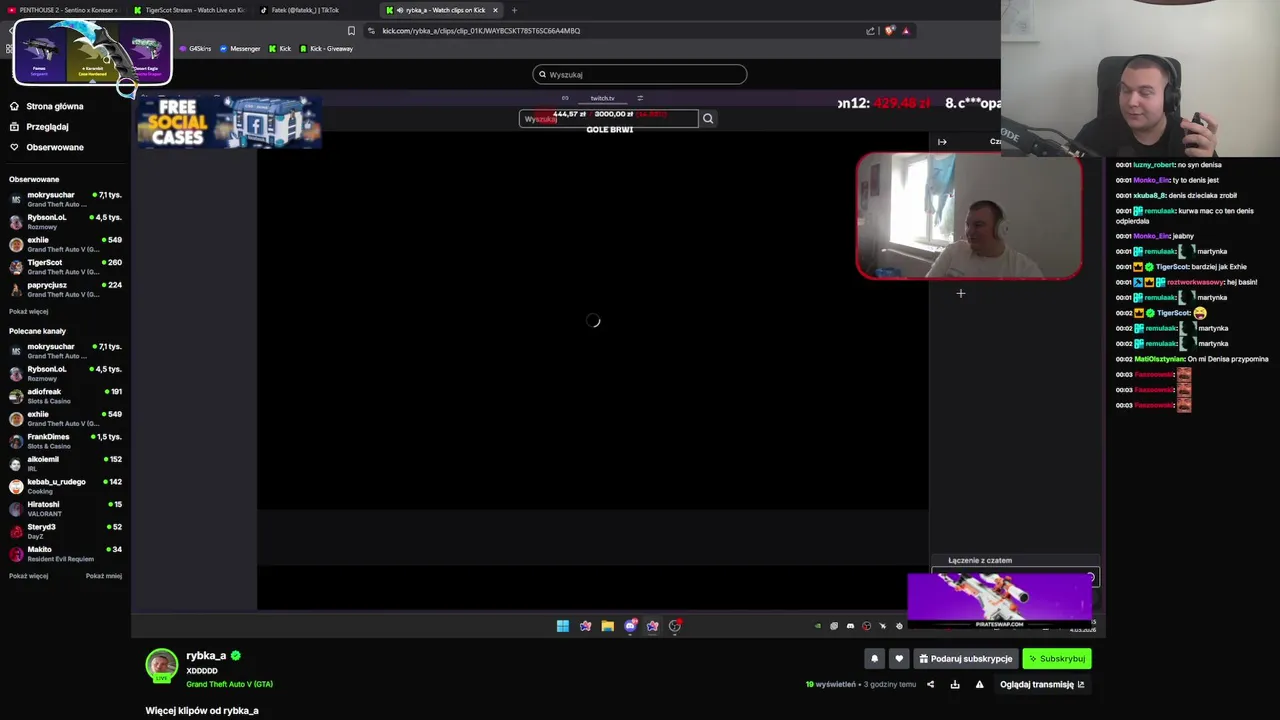The height and width of the screenshot is (720, 1280).
Task: Click green Subskrybuj button
Action: (x=1057, y=659)
